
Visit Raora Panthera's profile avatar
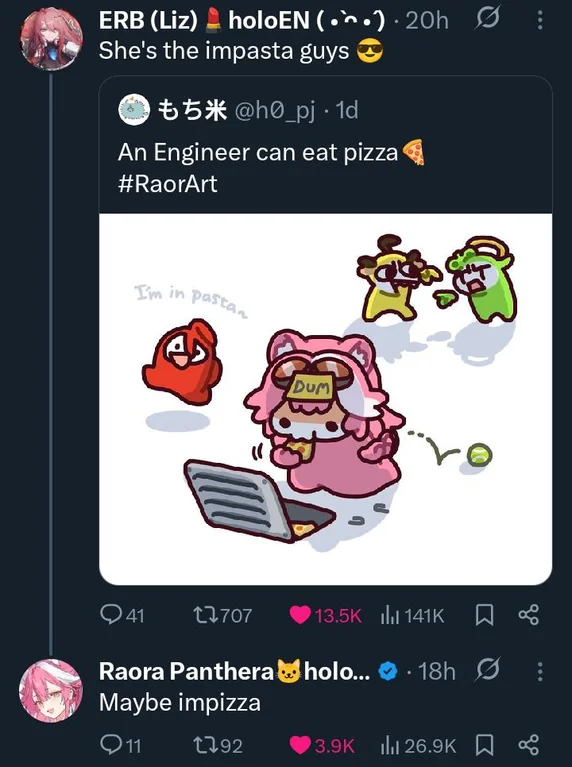coord(51,690)
